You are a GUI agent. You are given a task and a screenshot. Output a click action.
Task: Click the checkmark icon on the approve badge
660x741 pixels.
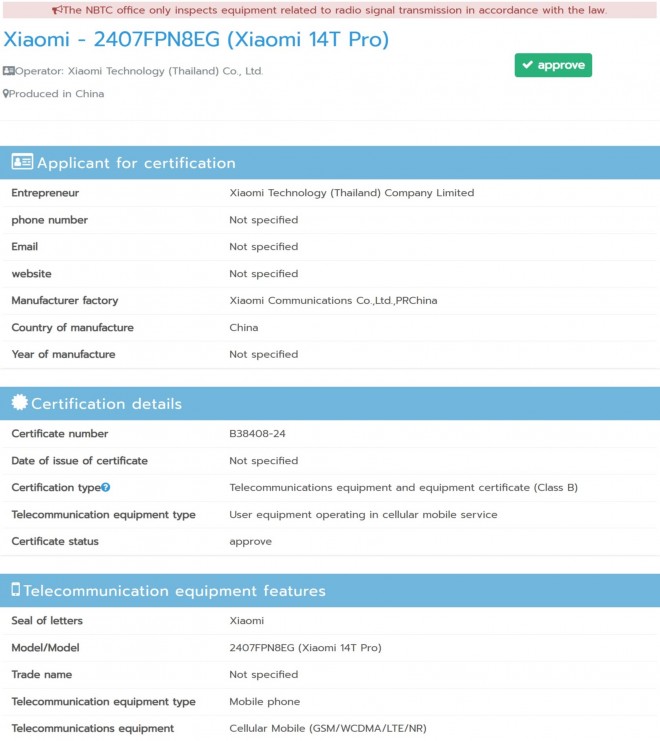pos(527,66)
